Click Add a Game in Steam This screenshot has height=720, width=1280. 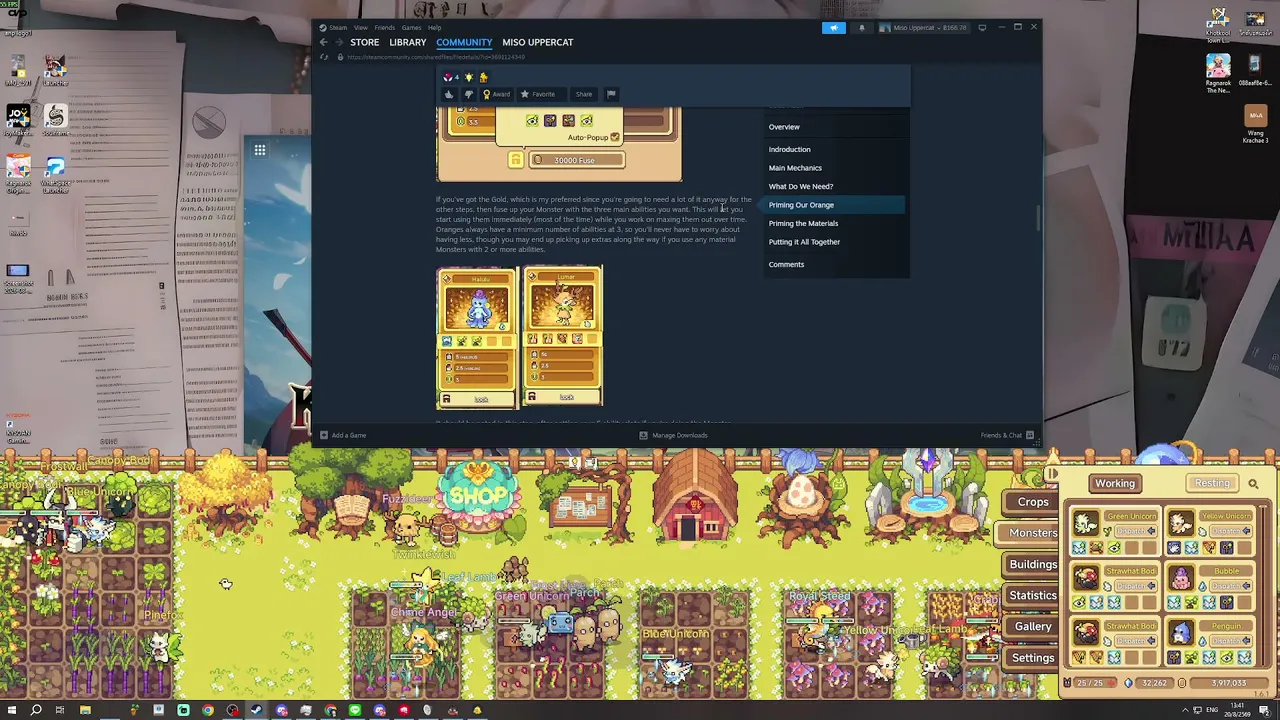point(343,435)
